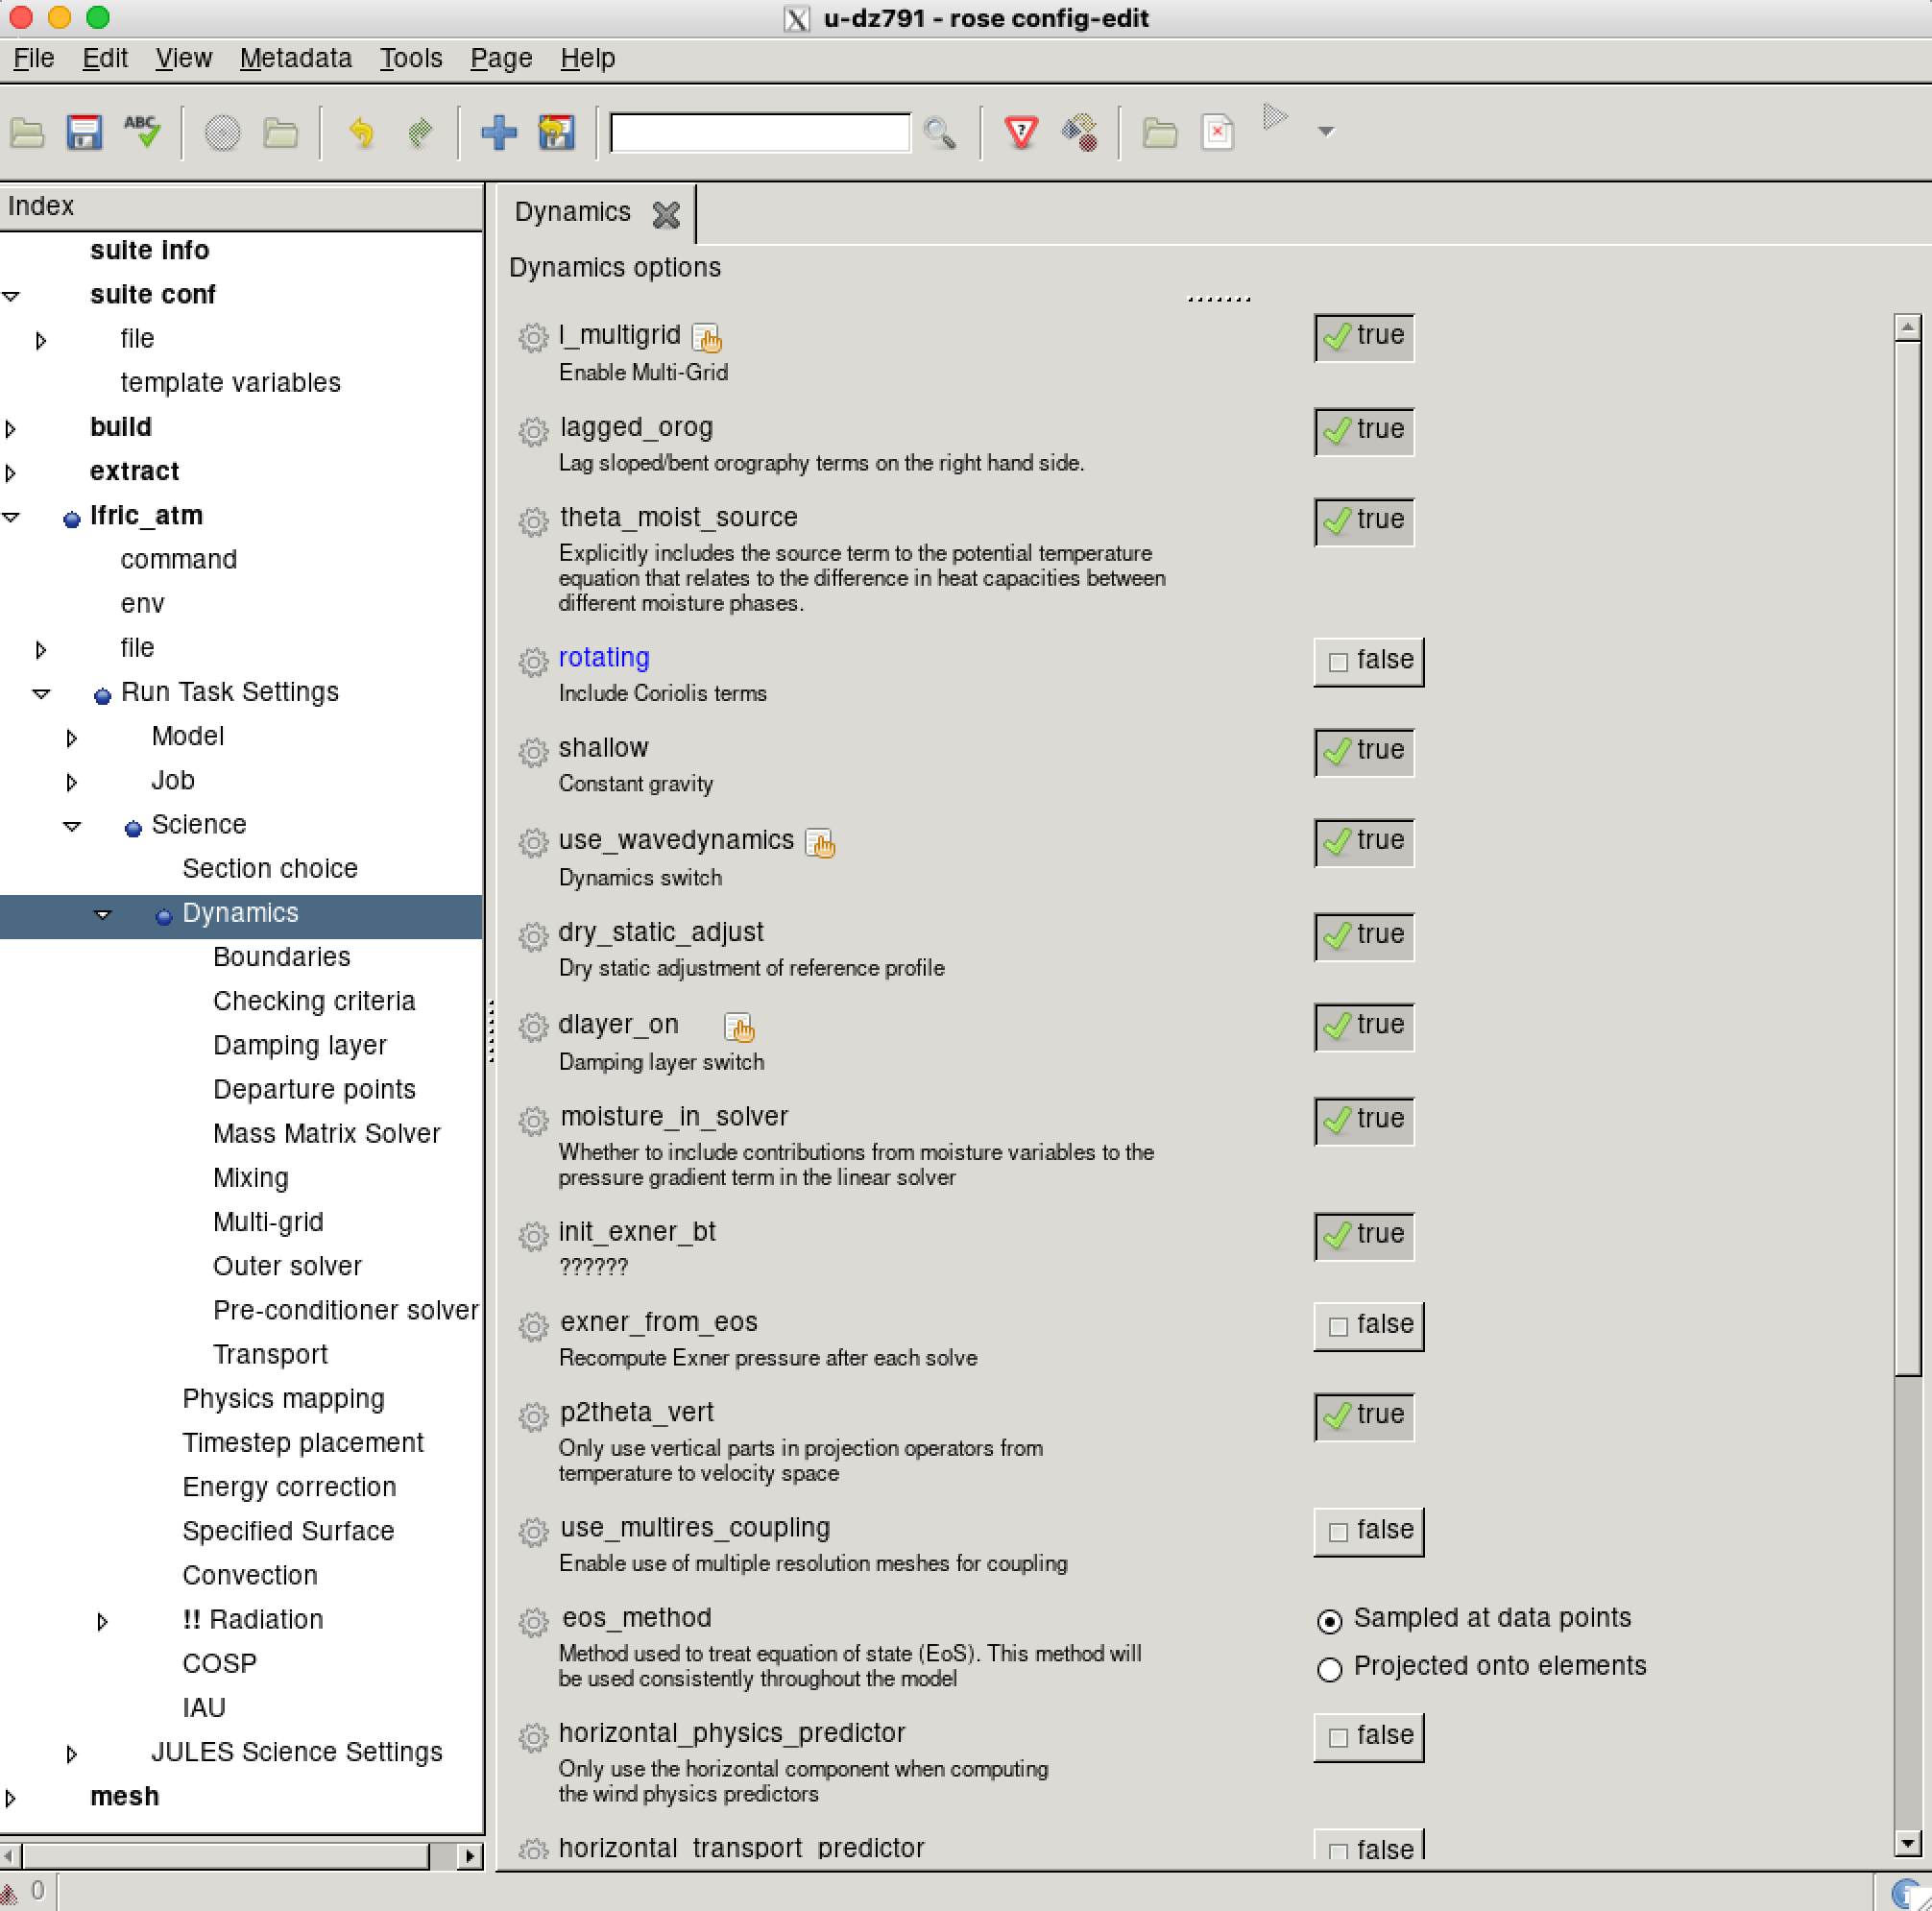Viewport: 1932px width, 1911px height.
Task: Select Sampled at data points radio button
Action: 1329,1620
